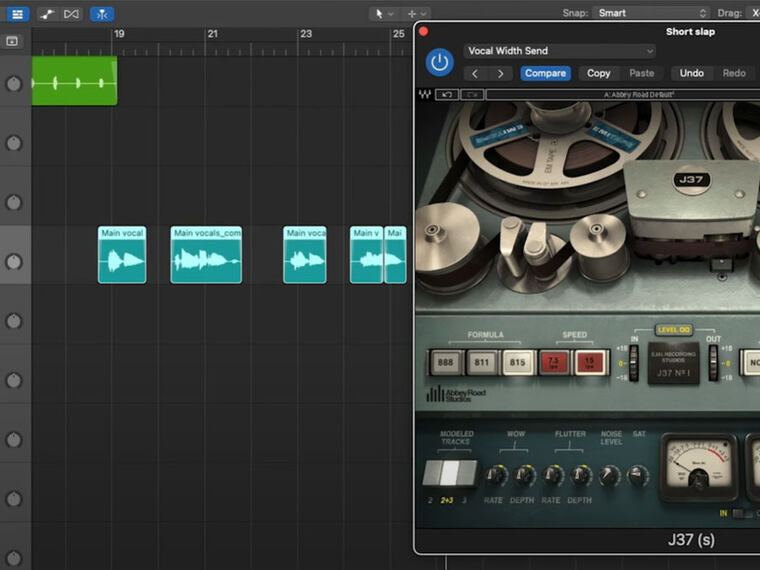Click the automation curve icon
Screen dimensions: 760x570
click(47, 14)
